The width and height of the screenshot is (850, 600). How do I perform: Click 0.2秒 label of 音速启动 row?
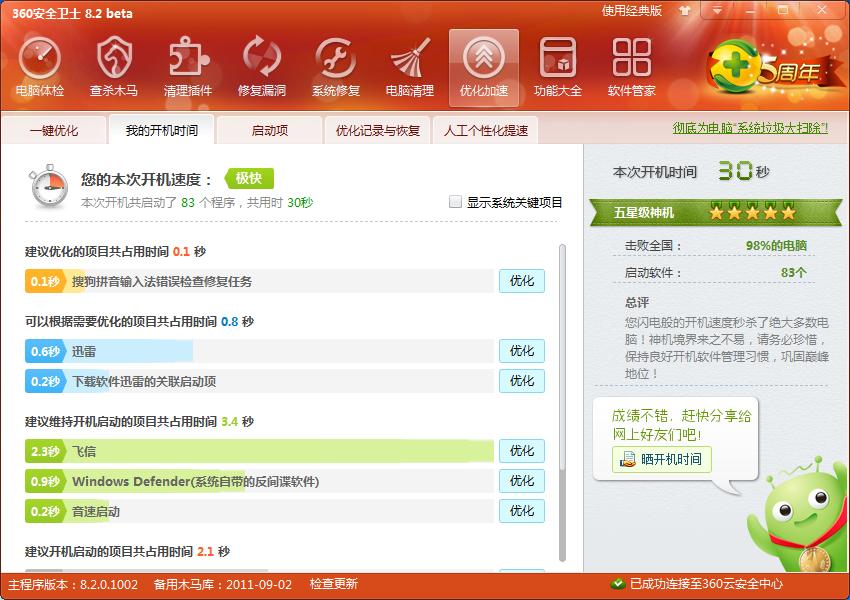pos(45,511)
